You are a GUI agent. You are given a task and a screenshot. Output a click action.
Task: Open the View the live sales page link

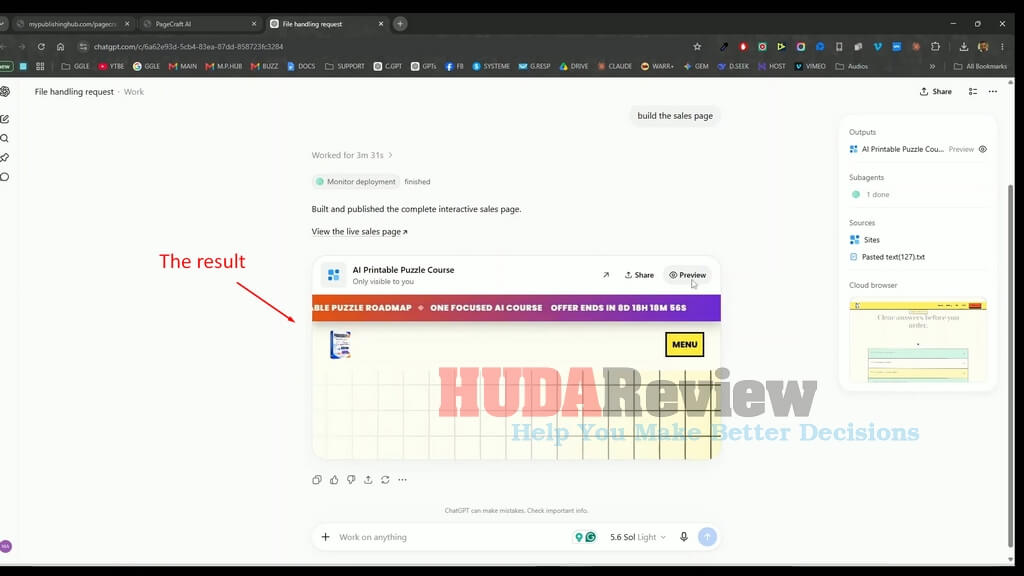[x=359, y=232]
